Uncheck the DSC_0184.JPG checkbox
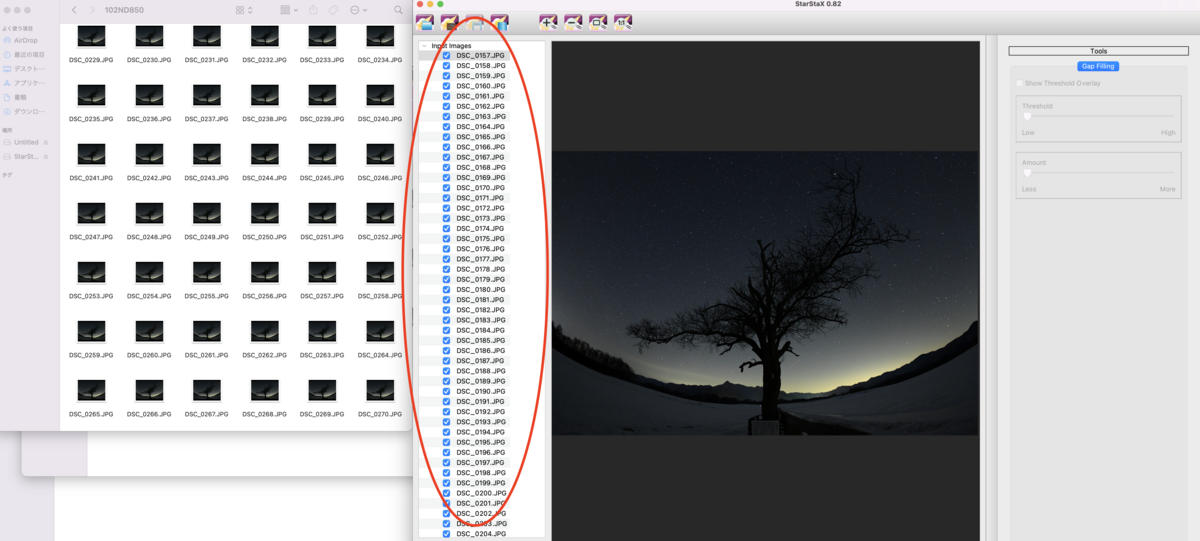Screen dimensions: 1200x541 click(x=446, y=330)
